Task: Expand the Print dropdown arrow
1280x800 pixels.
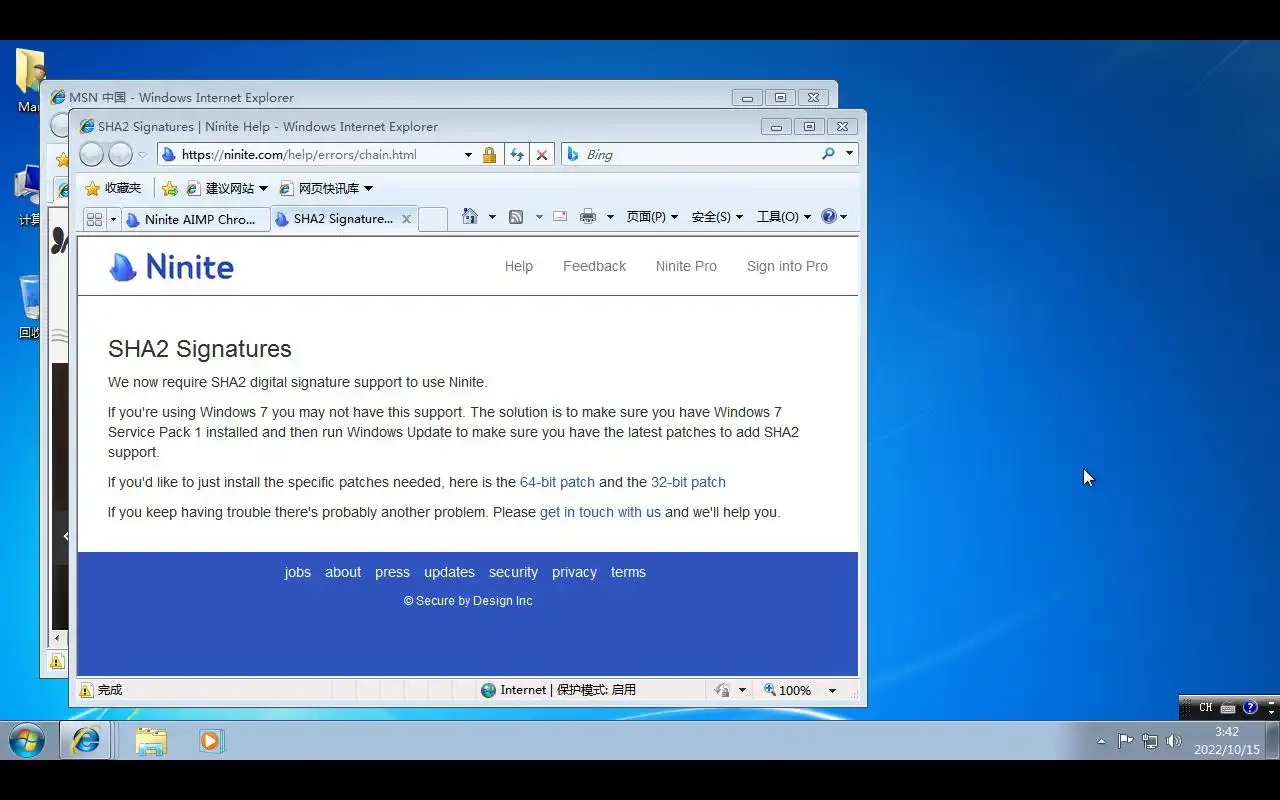Action: (x=610, y=217)
